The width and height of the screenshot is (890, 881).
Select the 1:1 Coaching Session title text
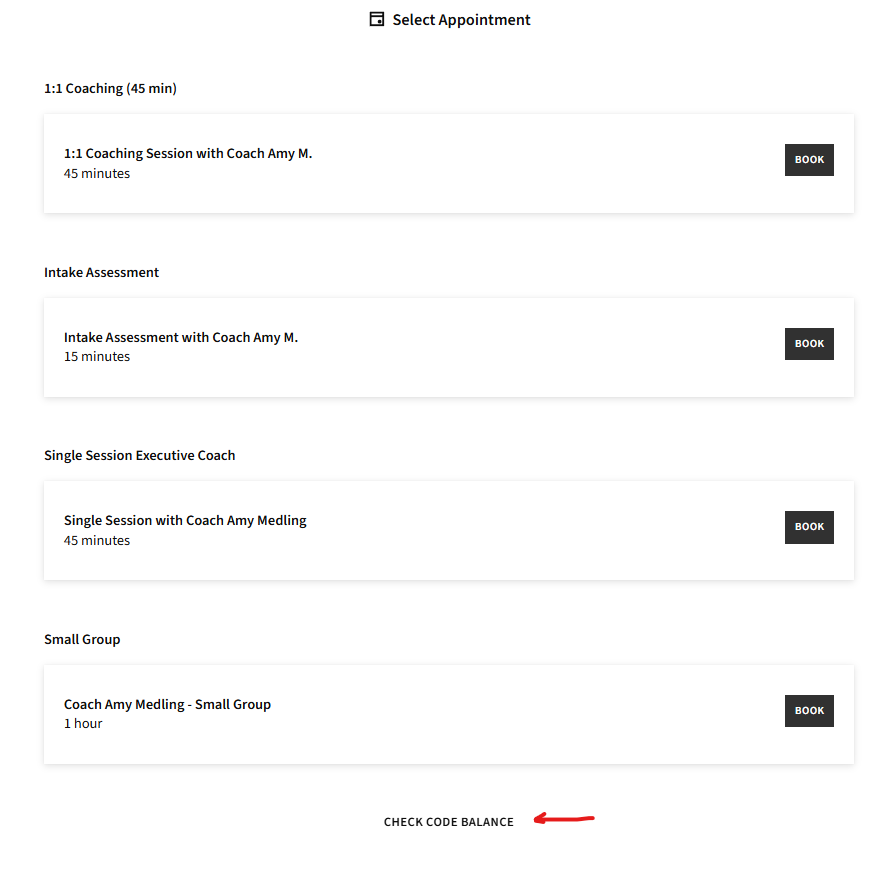[x=188, y=153]
